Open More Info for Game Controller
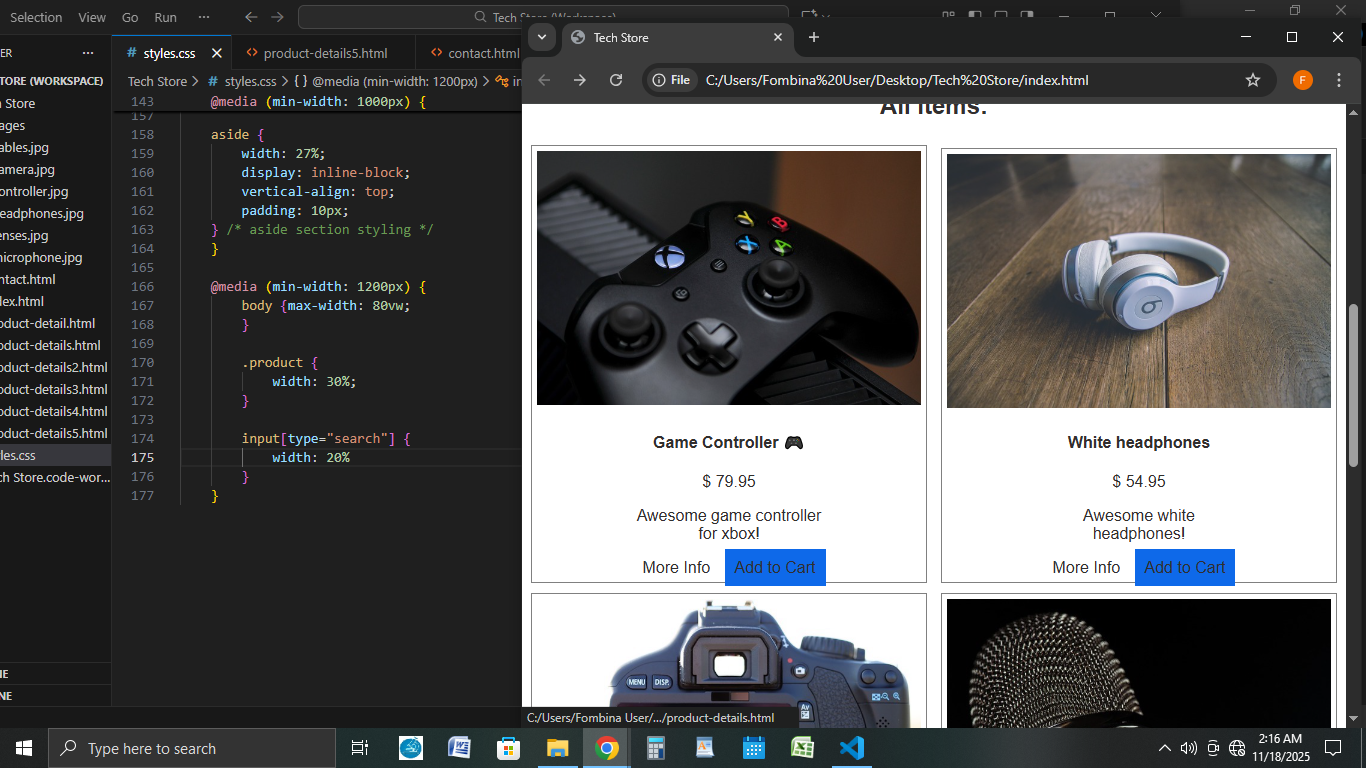Image resolution: width=1366 pixels, height=768 pixels. [x=676, y=567]
